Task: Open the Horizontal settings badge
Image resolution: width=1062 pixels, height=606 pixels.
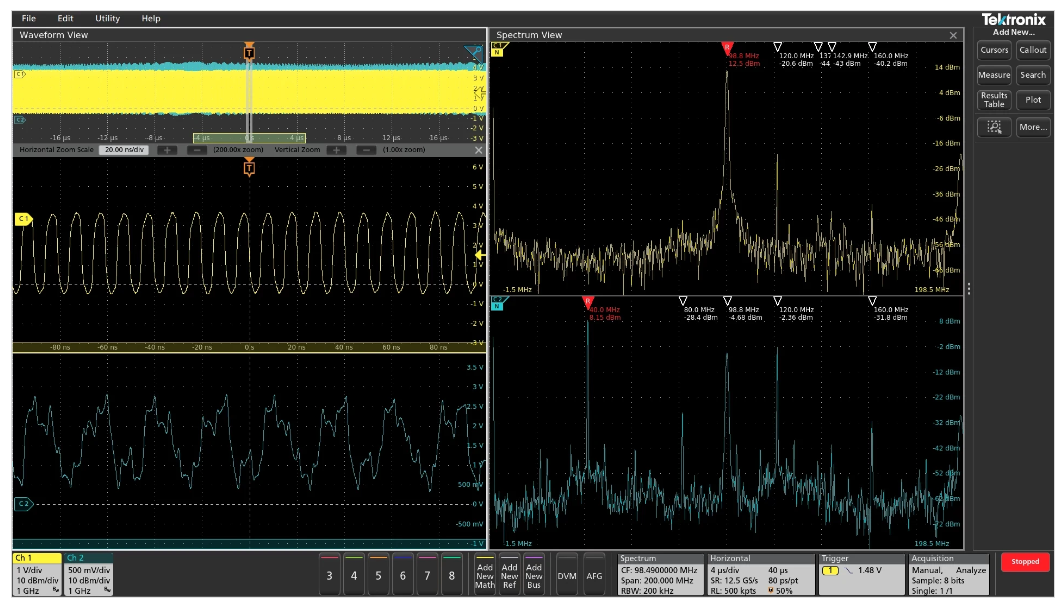Action: coord(760,574)
